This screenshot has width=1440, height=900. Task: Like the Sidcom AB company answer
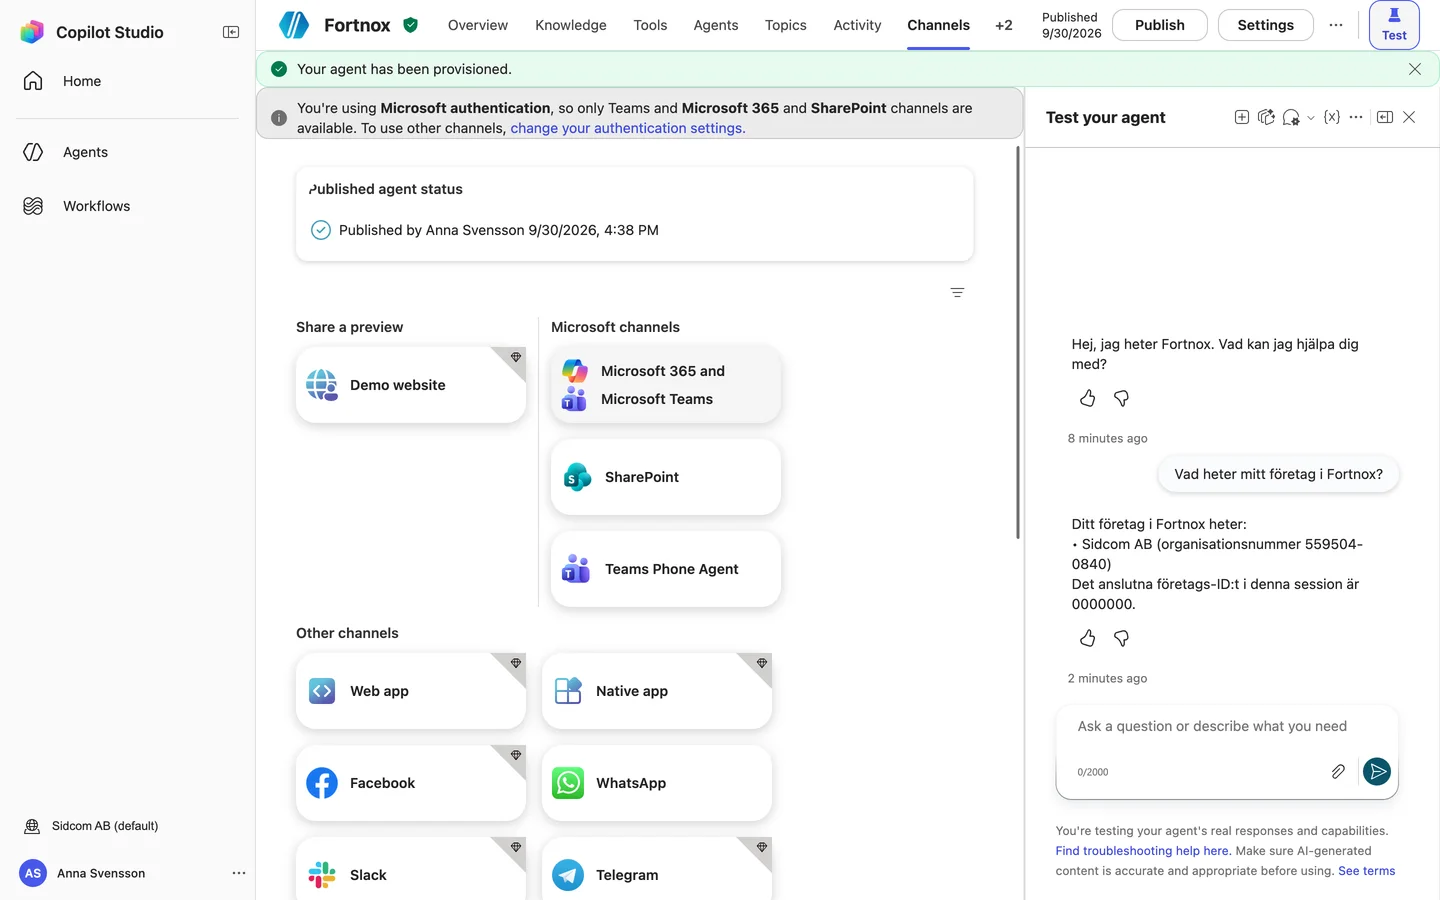(x=1088, y=638)
